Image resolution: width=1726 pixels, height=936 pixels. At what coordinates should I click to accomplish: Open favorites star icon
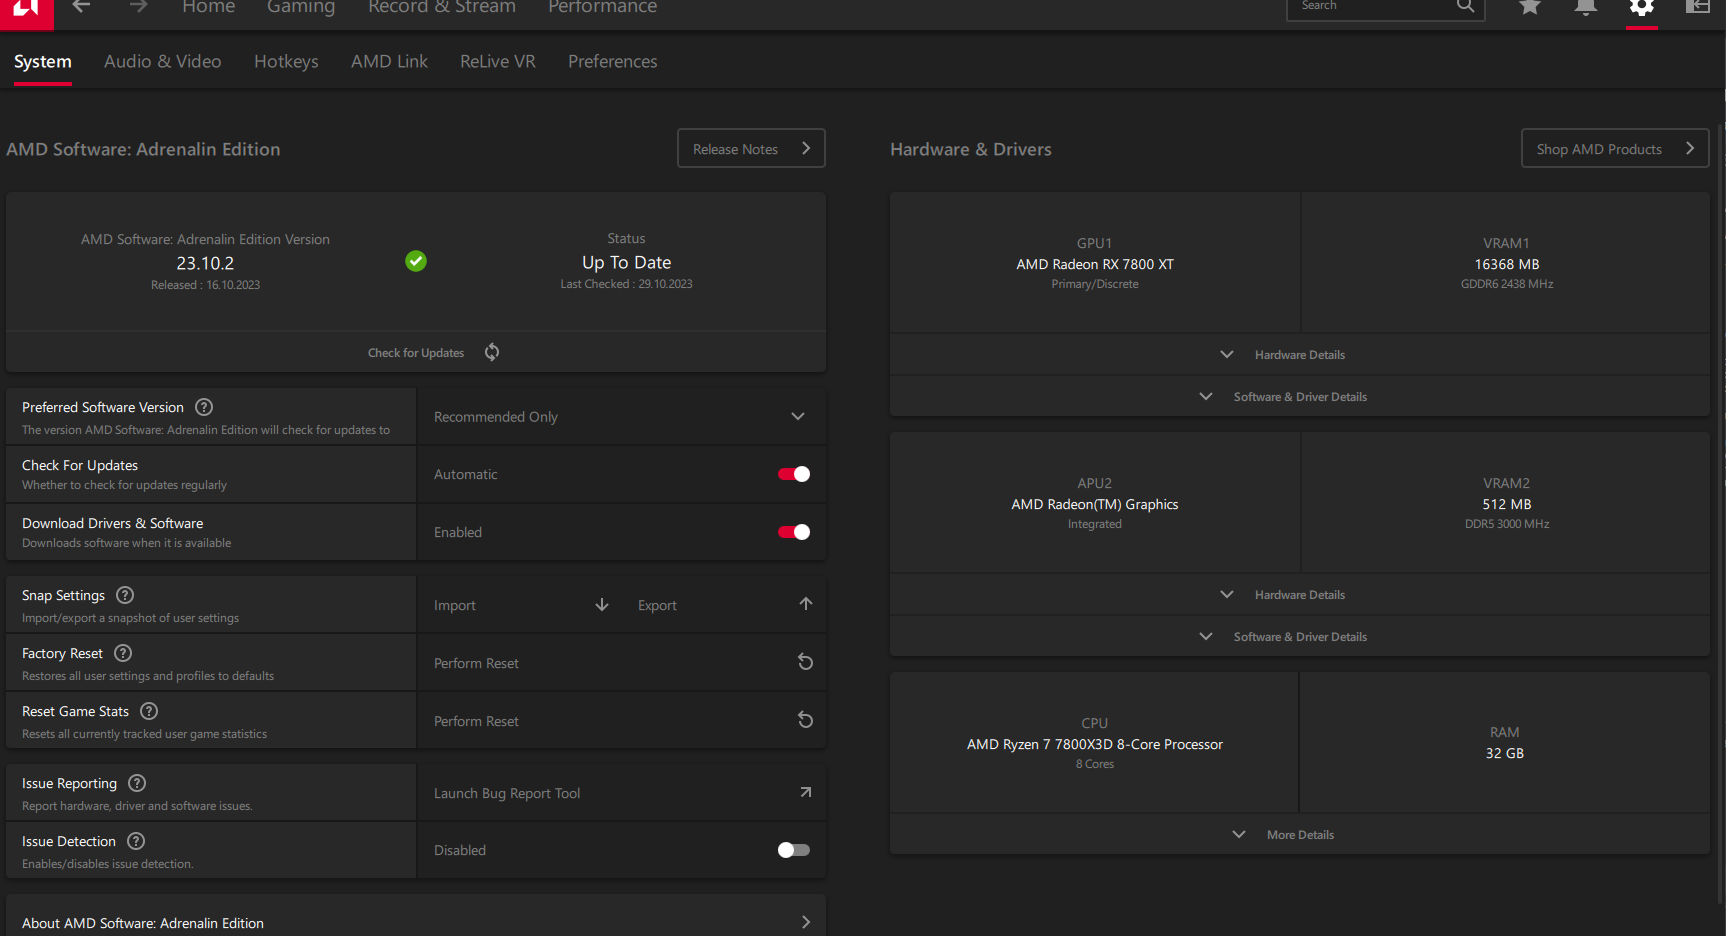1530,7
